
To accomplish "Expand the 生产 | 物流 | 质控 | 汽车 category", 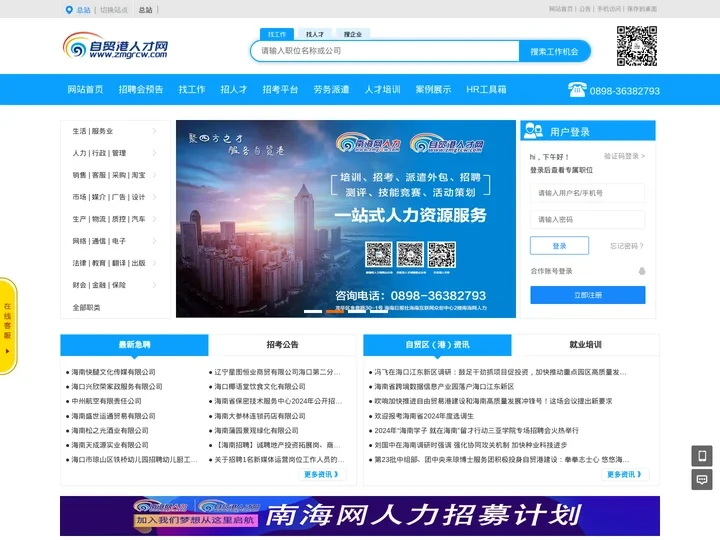I will [x=115, y=219].
